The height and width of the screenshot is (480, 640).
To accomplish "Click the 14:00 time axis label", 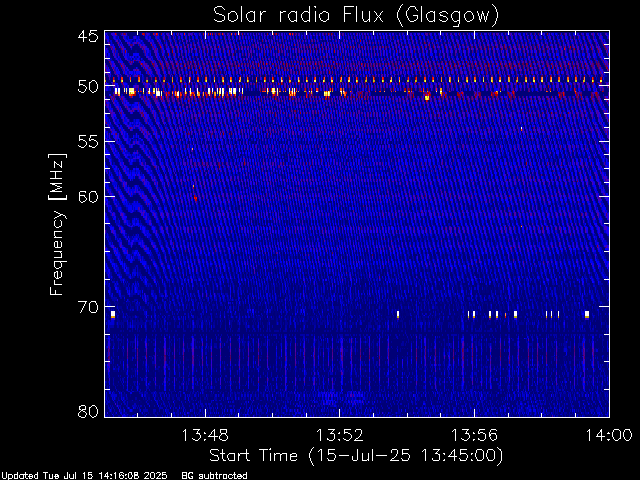I will 609,435.
